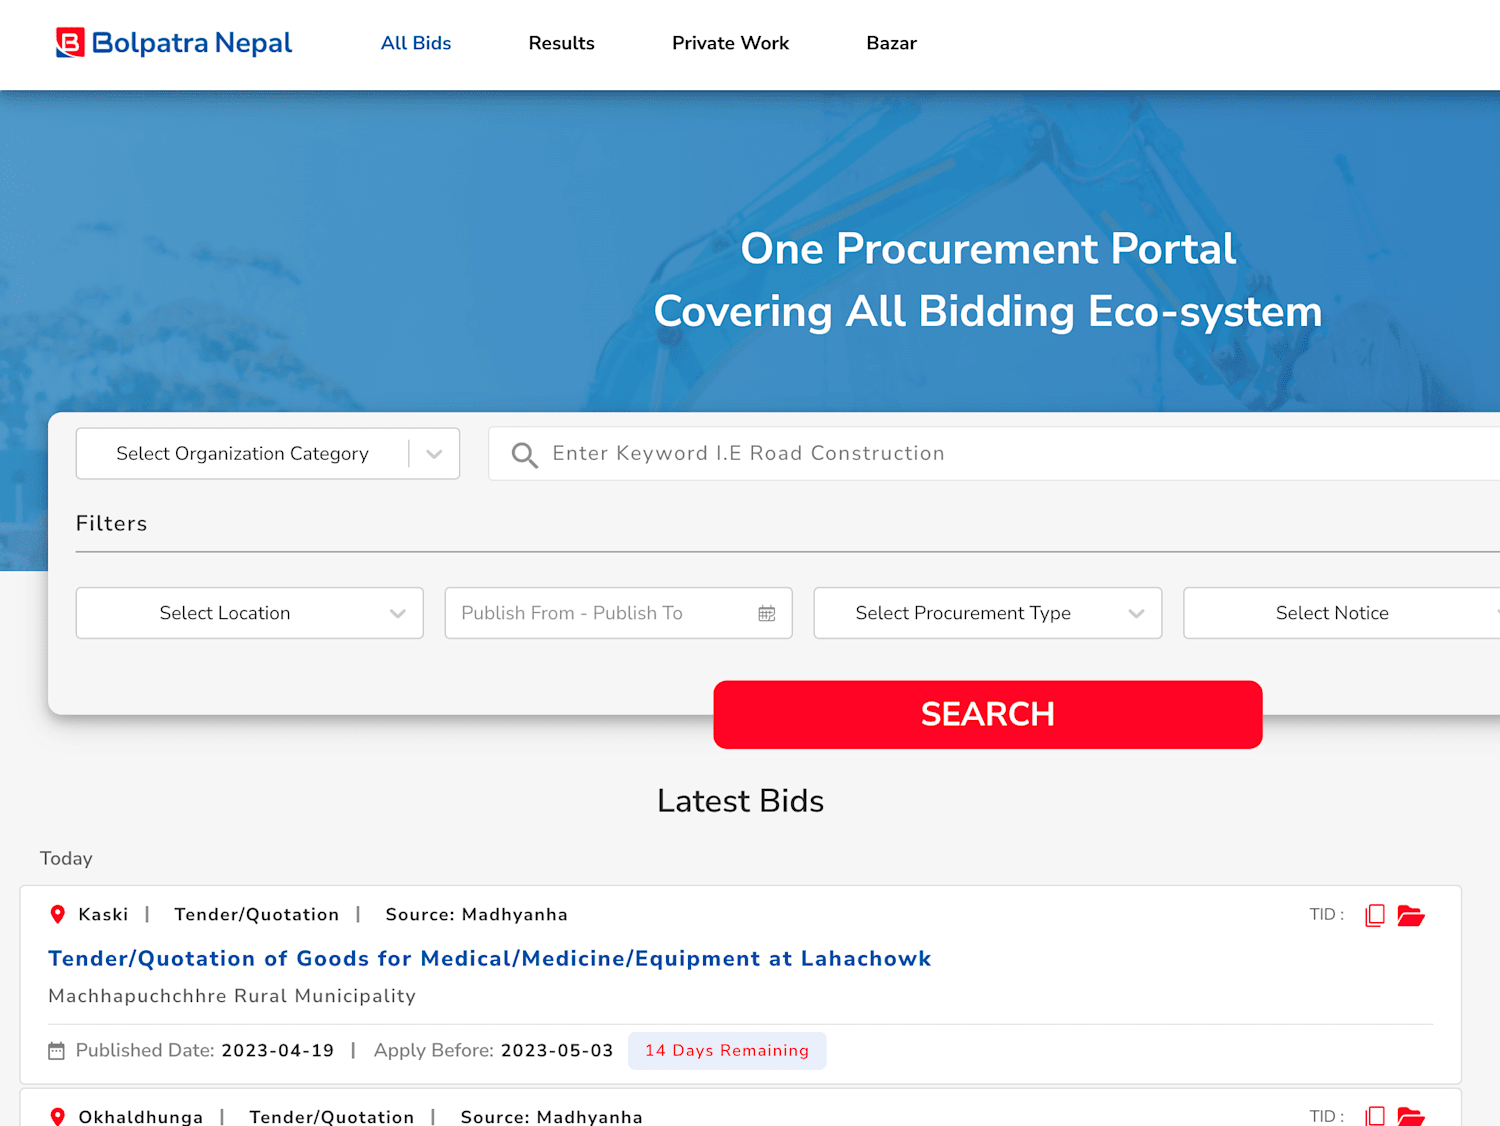This screenshot has width=1500, height=1126.
Task: Click the Tender/Quotation label in the Kaski bid
Action: coord(256,914)
